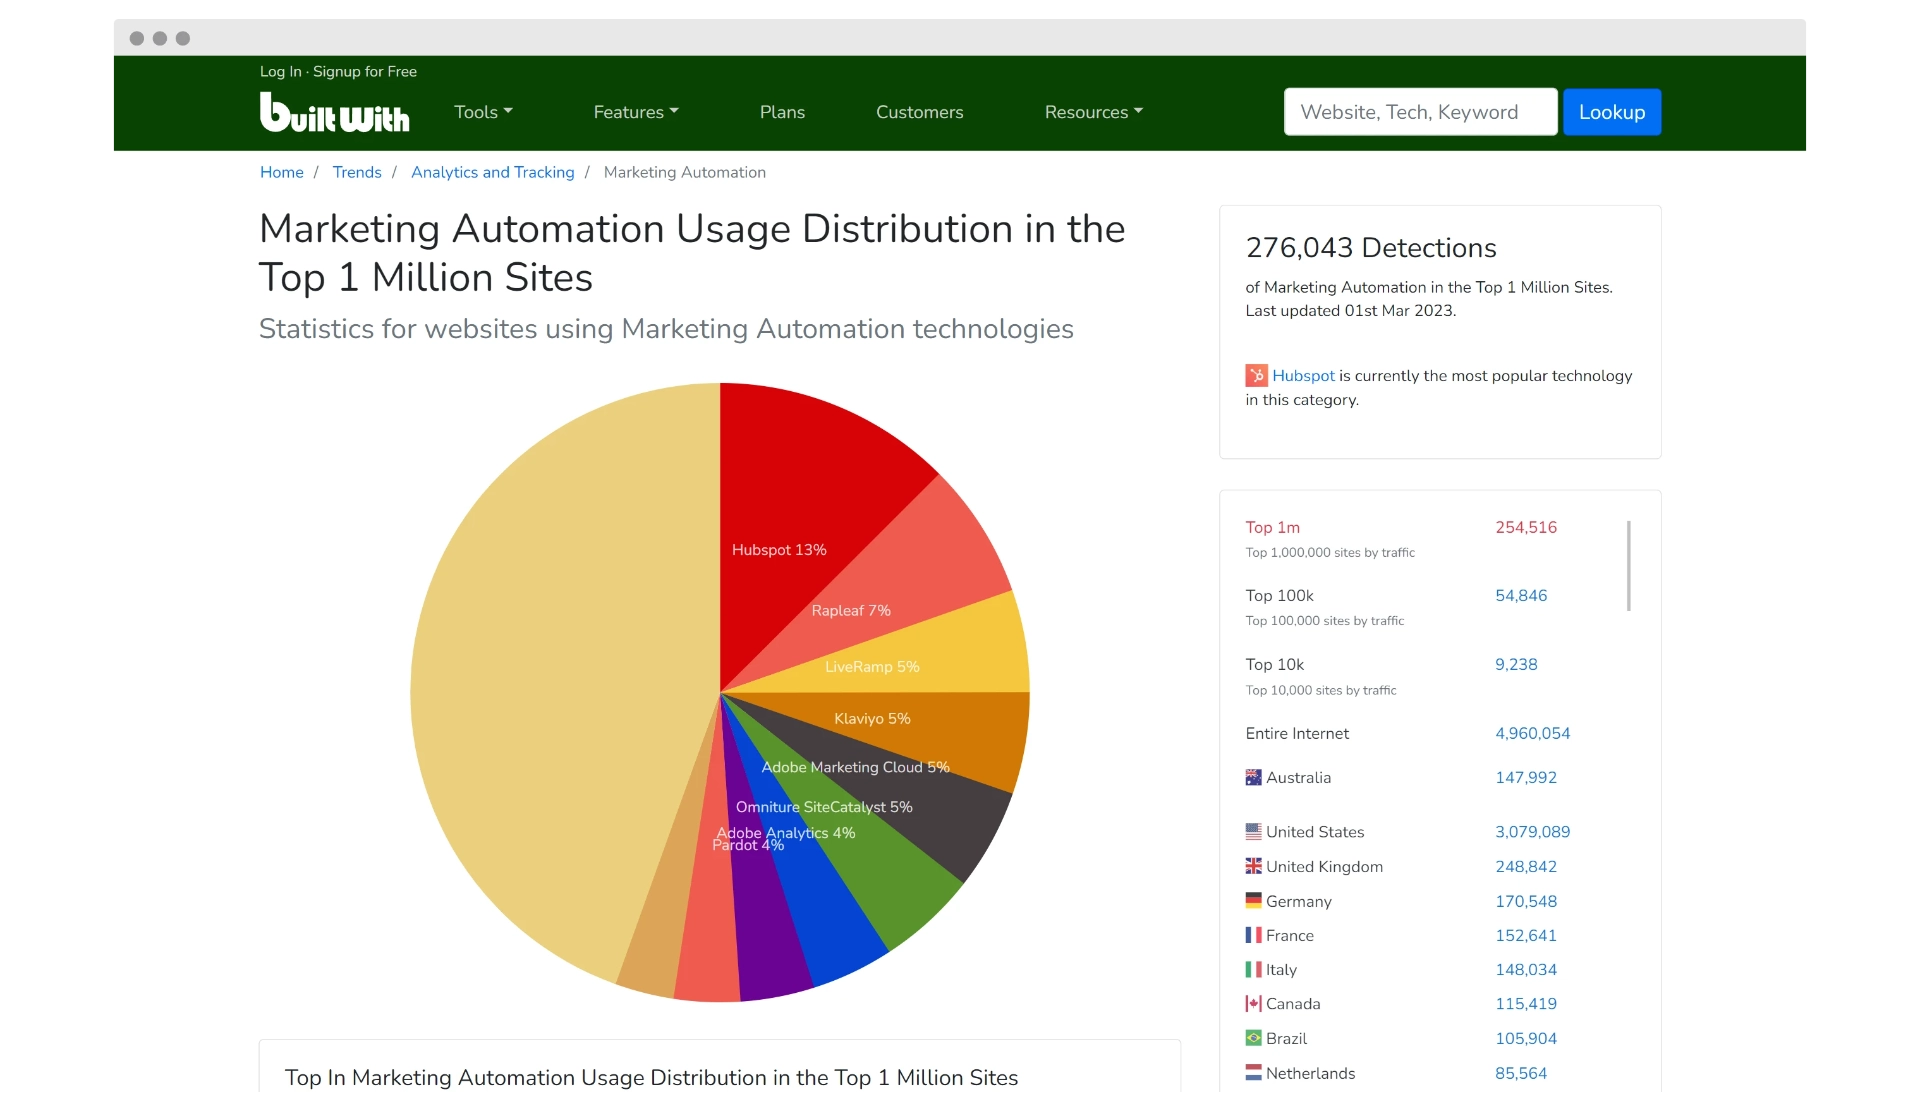Open the Customers menu item
Image resolution: width=1920 pixels, height=1111 pixels.
click(x=919, y=112)
